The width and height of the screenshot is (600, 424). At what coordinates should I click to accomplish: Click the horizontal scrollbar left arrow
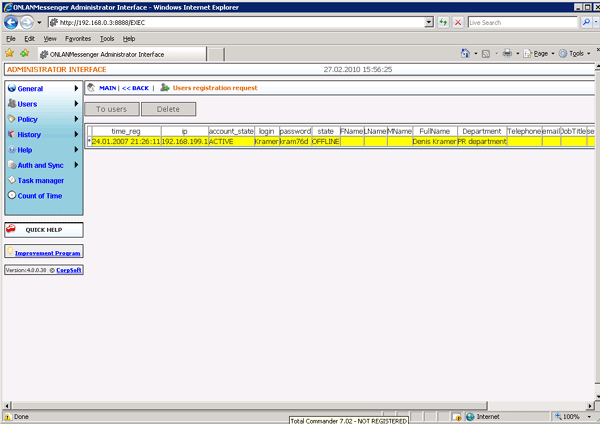point(7,405)
